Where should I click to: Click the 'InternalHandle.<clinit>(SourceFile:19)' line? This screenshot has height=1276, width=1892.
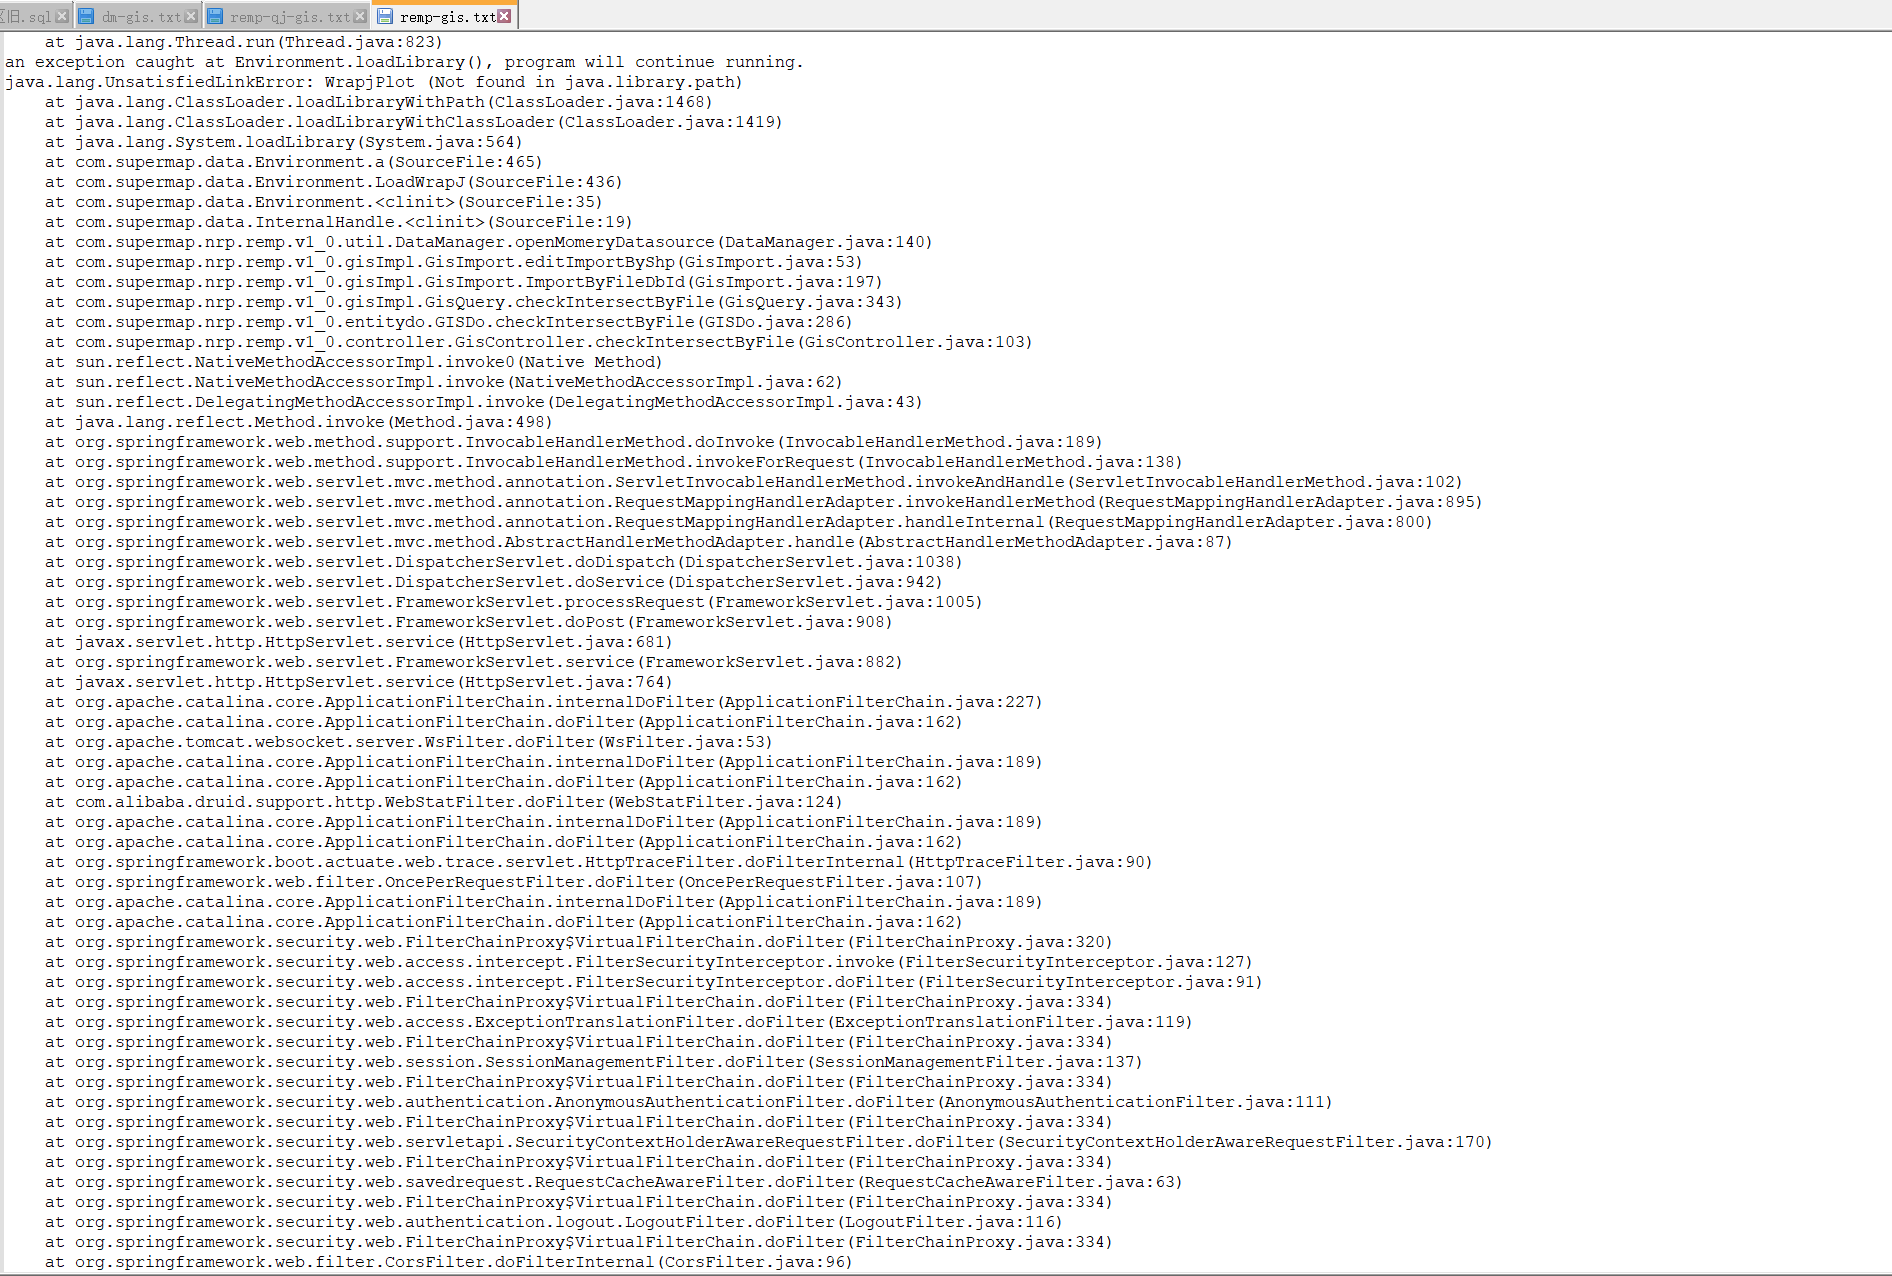pyautogui.click(x=339, y=222)
